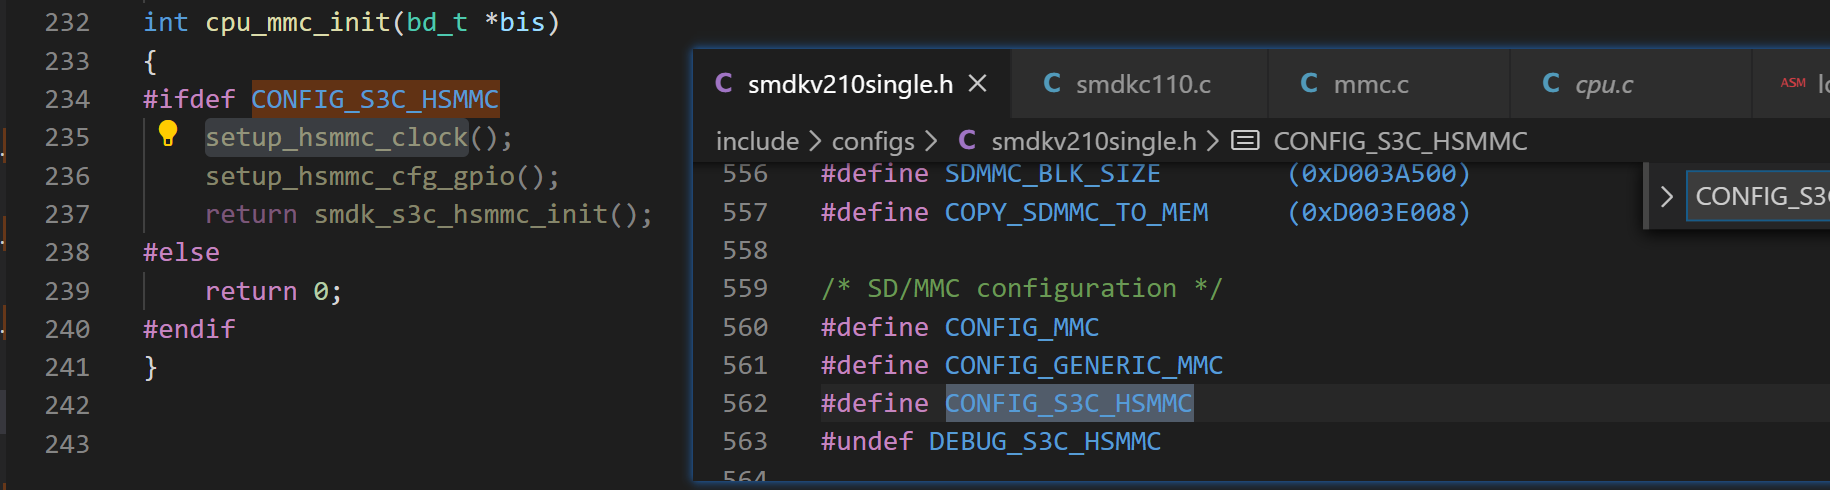Click the lightbulb quick-fix icon
Image resolution: width=1830 pixels, height=490 pixels.
(x=168, y=133)
